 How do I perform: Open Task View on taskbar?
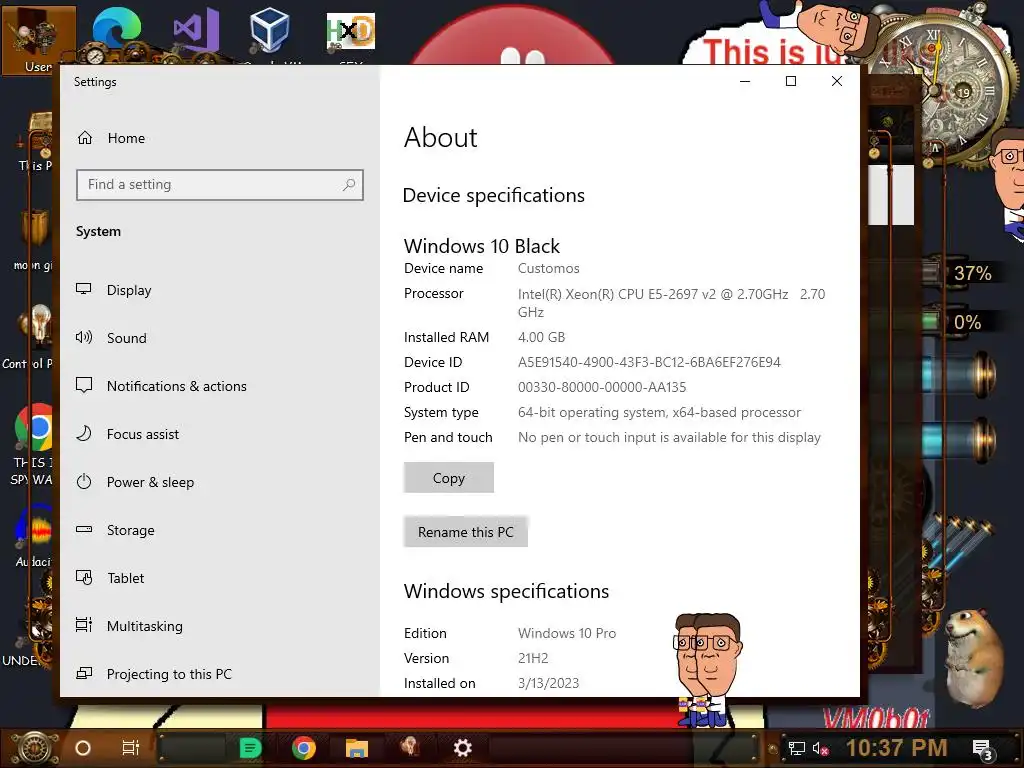[131, 748]
